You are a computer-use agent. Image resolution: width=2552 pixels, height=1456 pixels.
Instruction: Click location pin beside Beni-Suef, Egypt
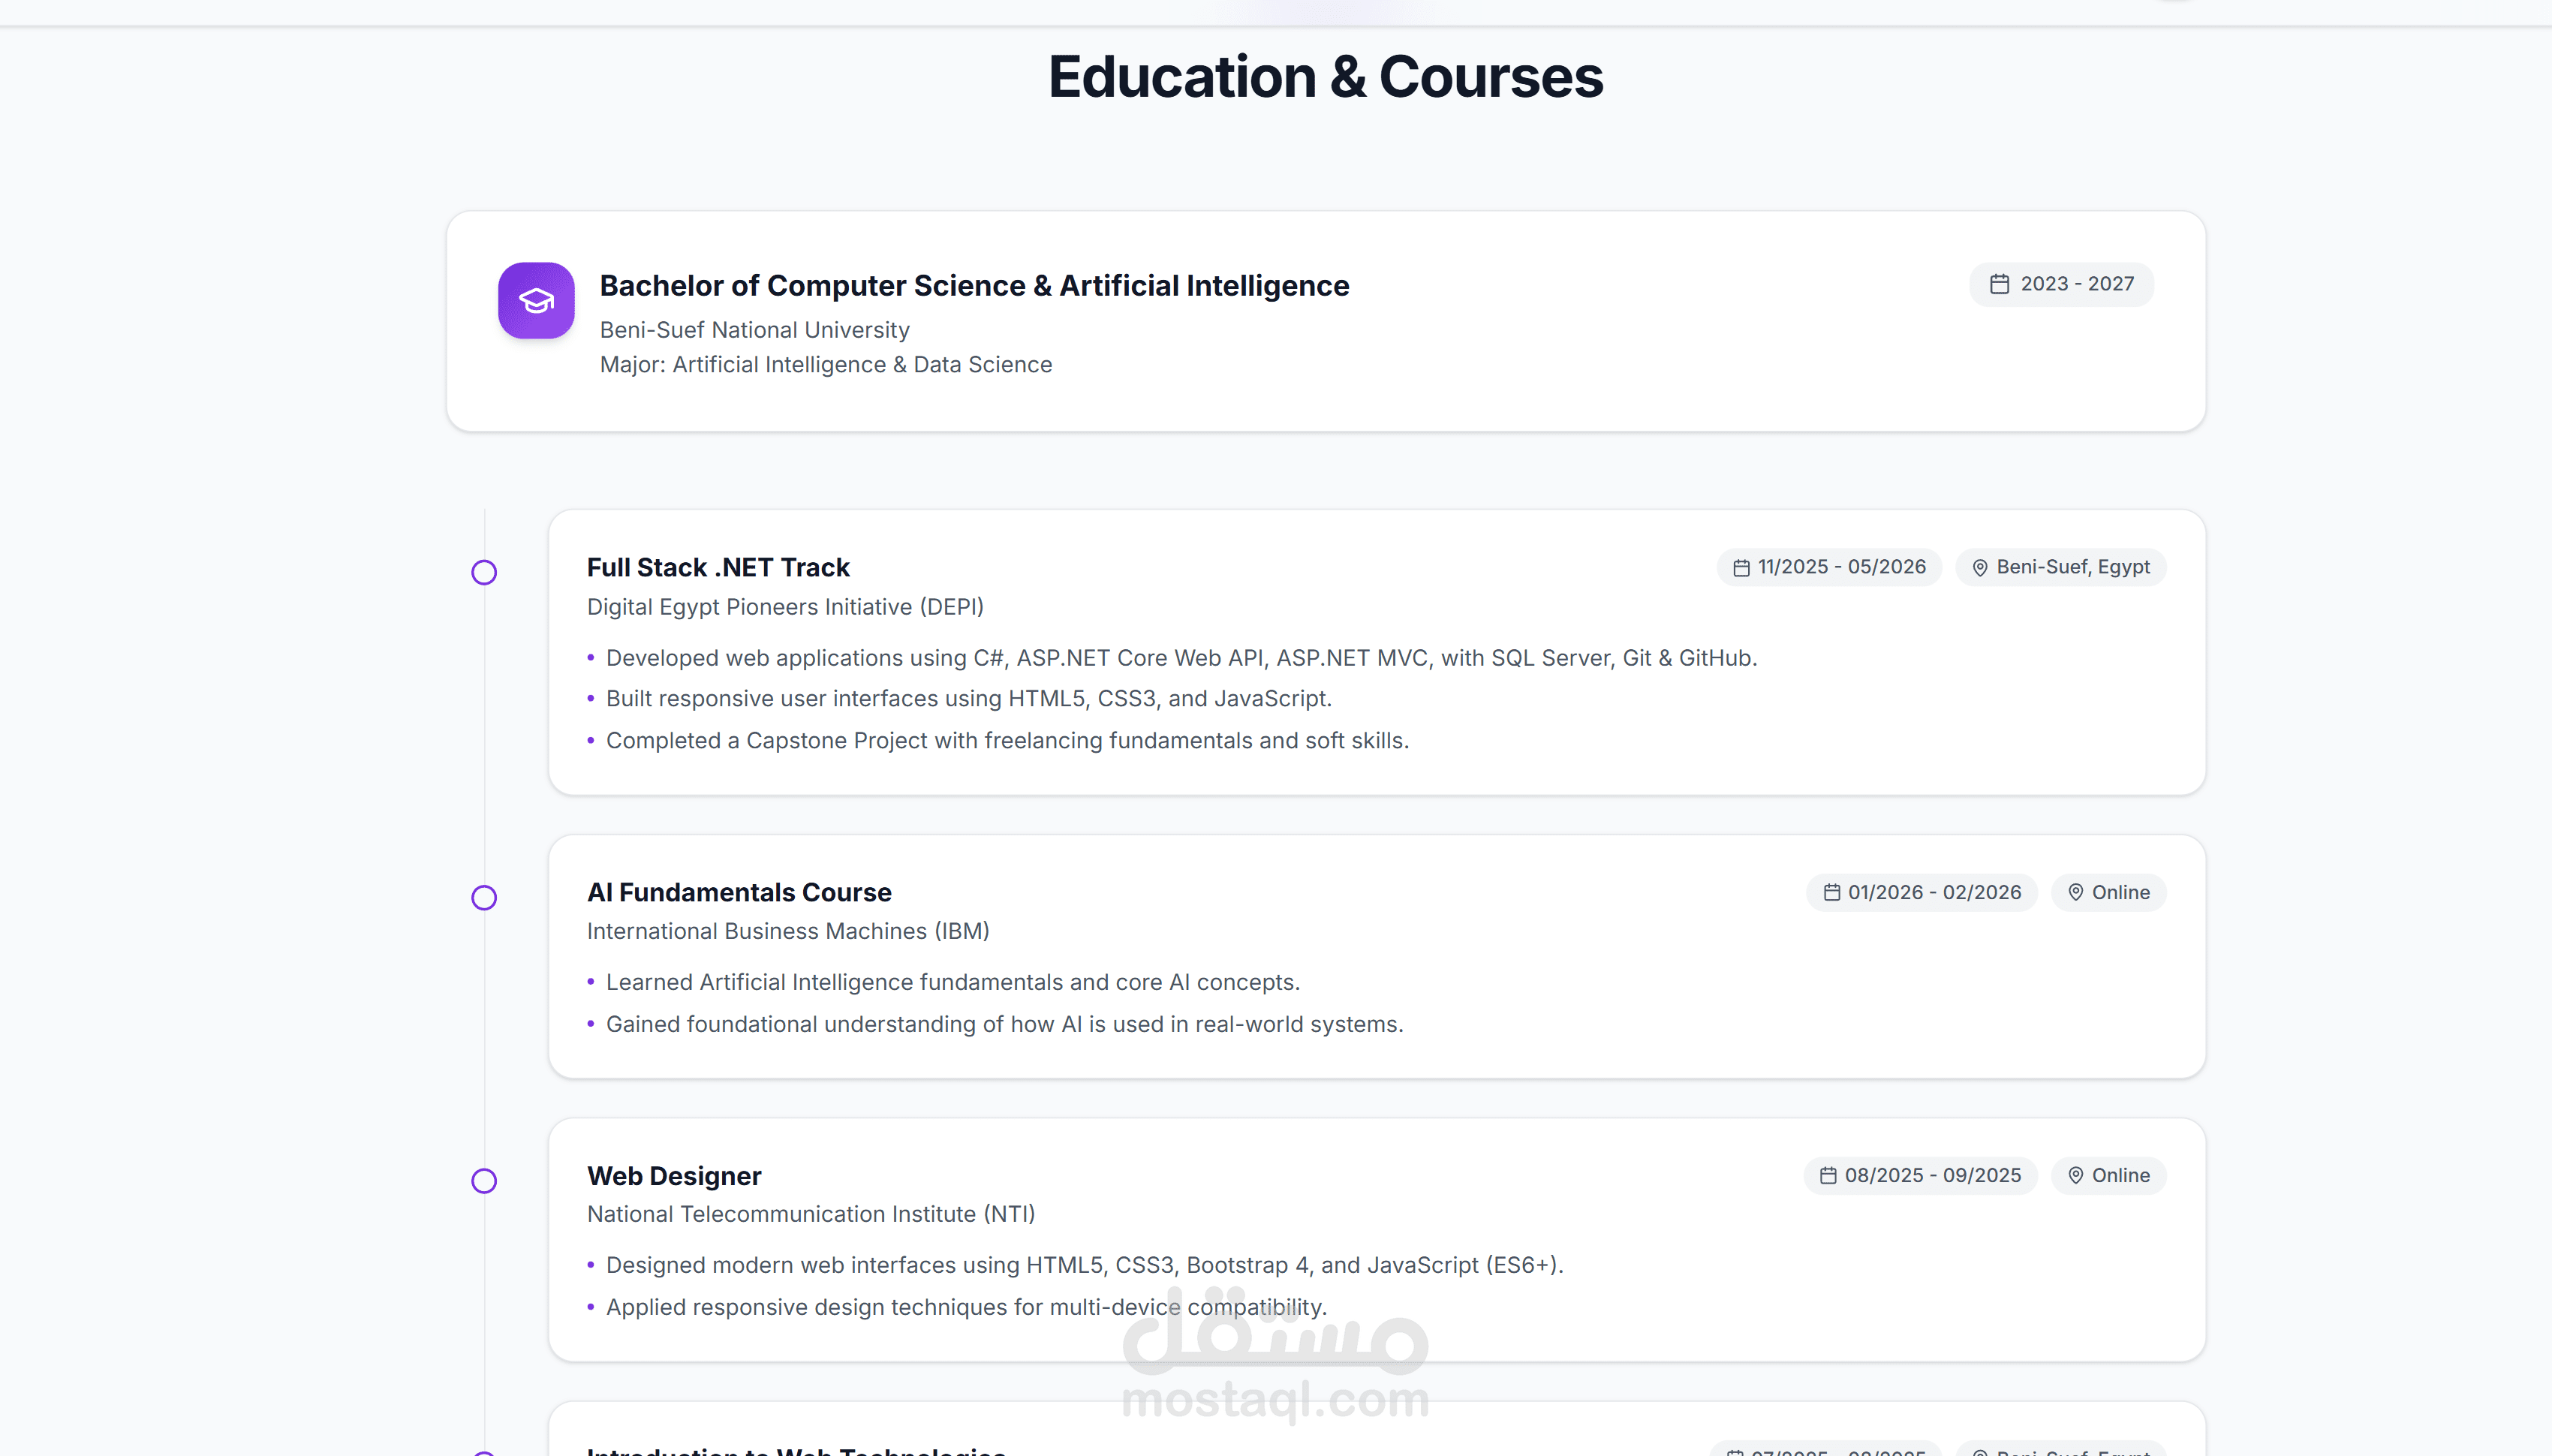click(1979, 567)
